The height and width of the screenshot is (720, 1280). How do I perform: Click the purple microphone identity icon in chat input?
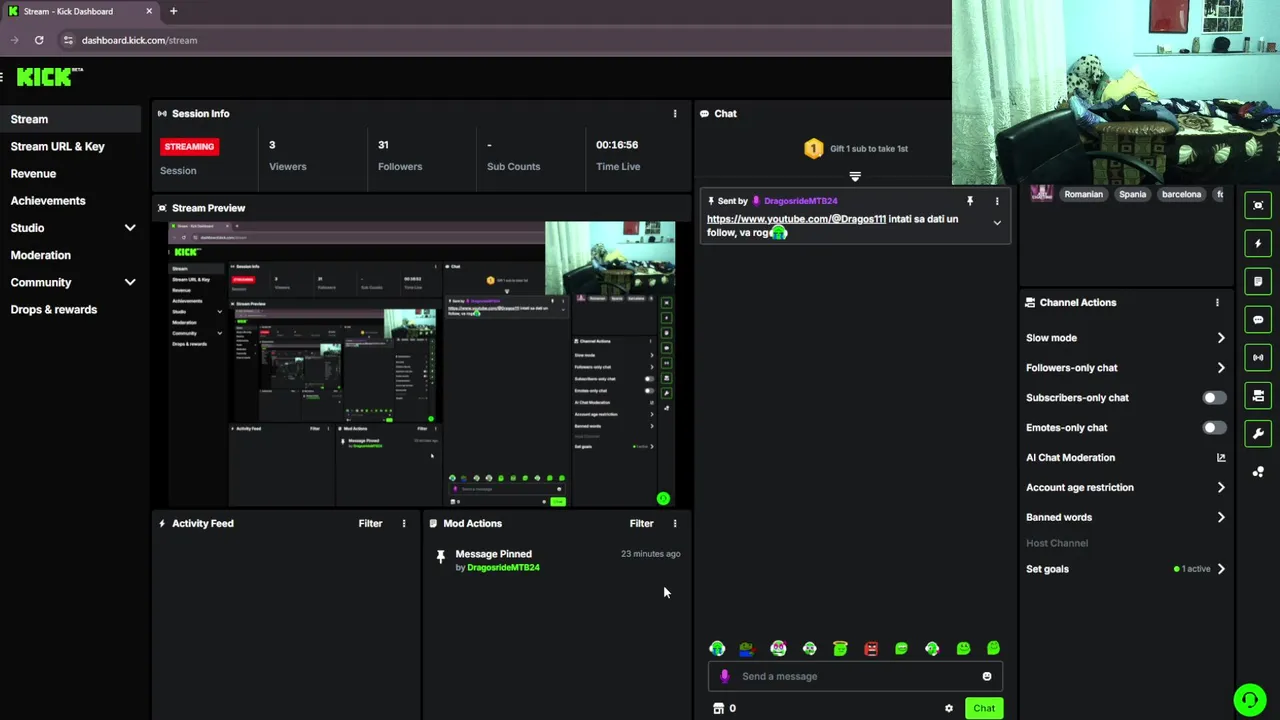tap(725, 676)
